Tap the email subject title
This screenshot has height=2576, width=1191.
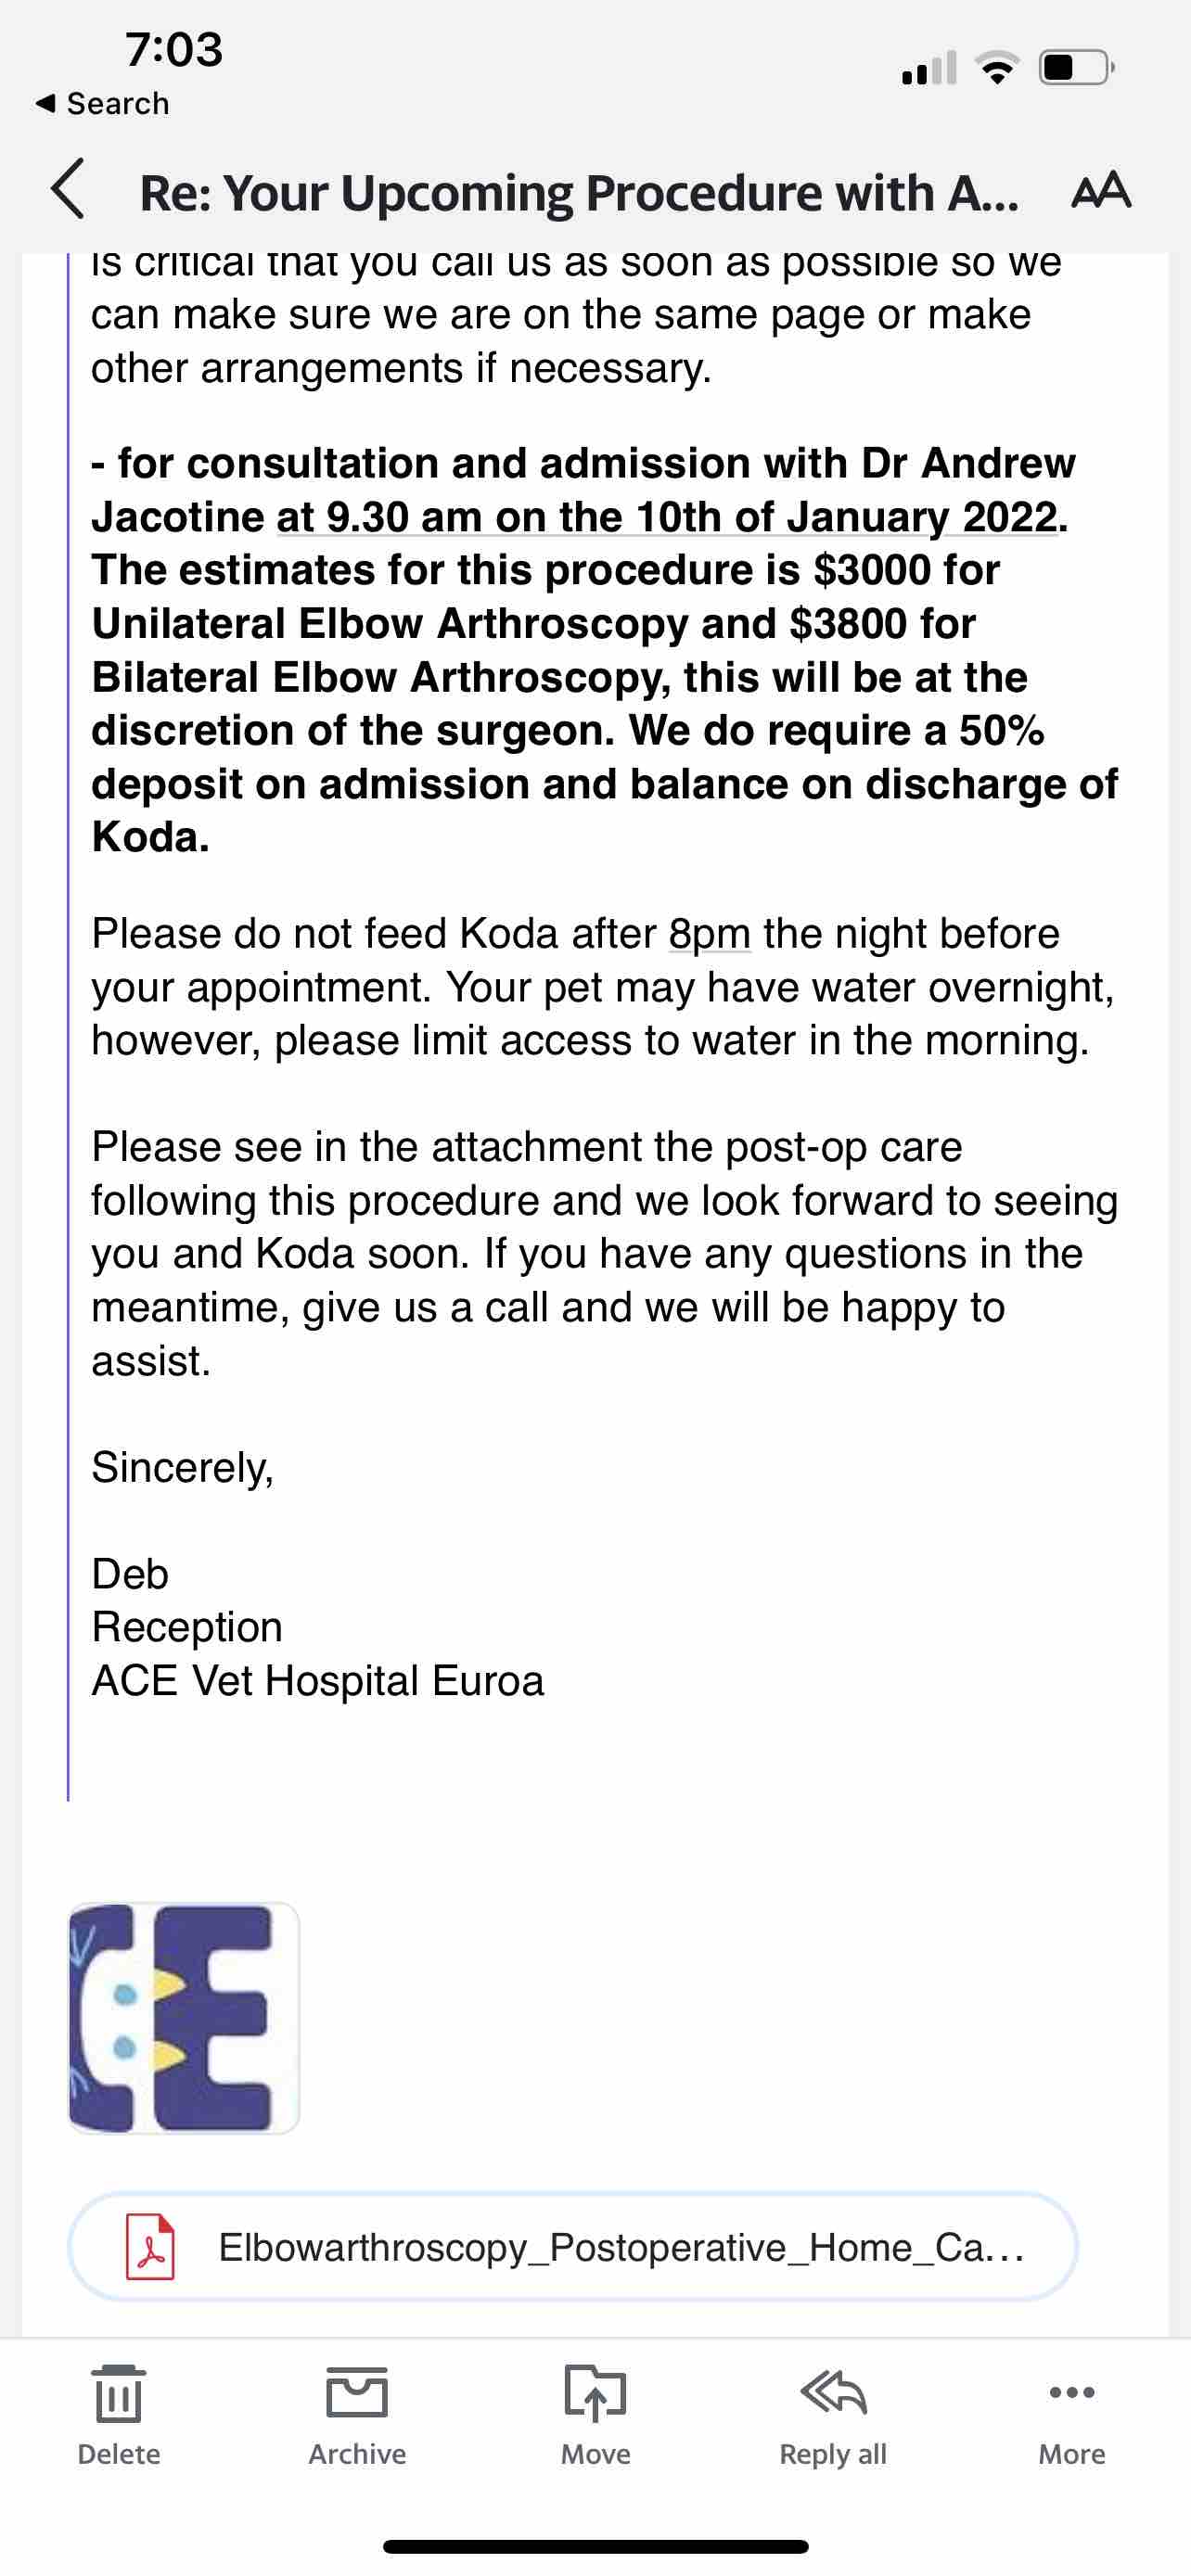coord(578,192)
